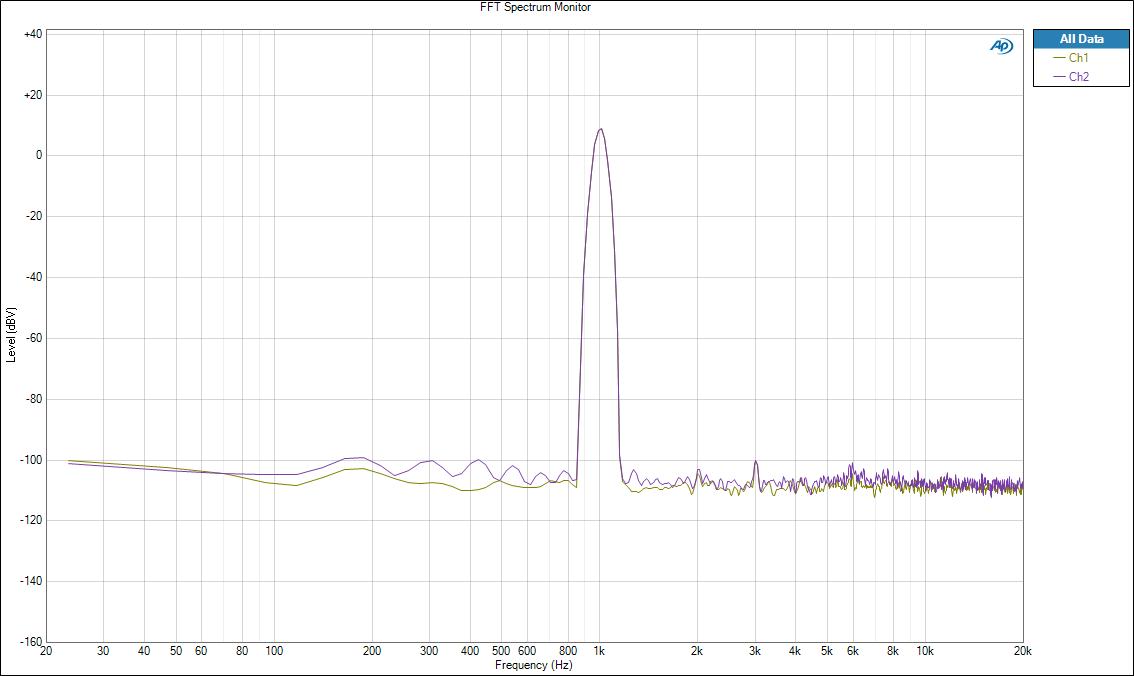Select the Ch1 label in the legend
The image size is (1134, 676).
(x=1078, y=58)
